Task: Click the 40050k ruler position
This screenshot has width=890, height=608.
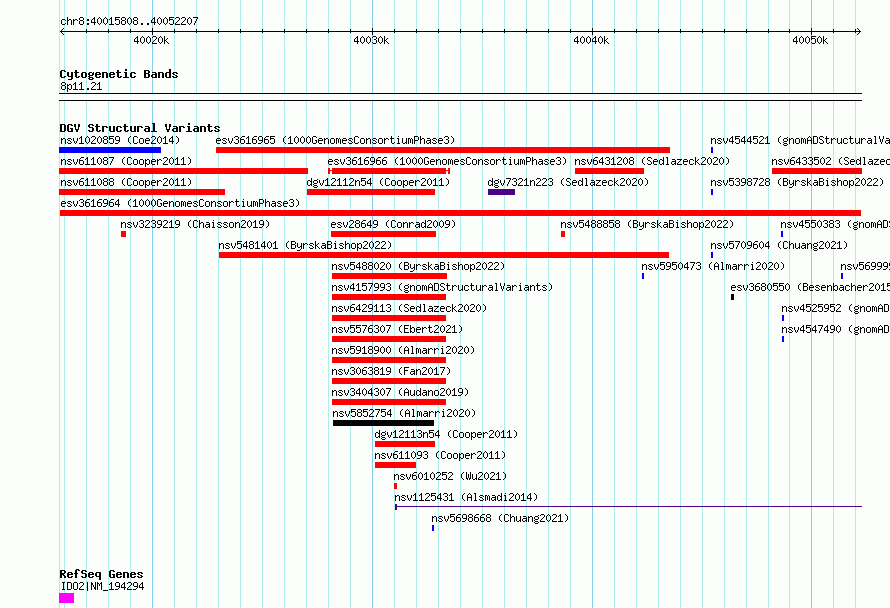Action: (810, 40)
